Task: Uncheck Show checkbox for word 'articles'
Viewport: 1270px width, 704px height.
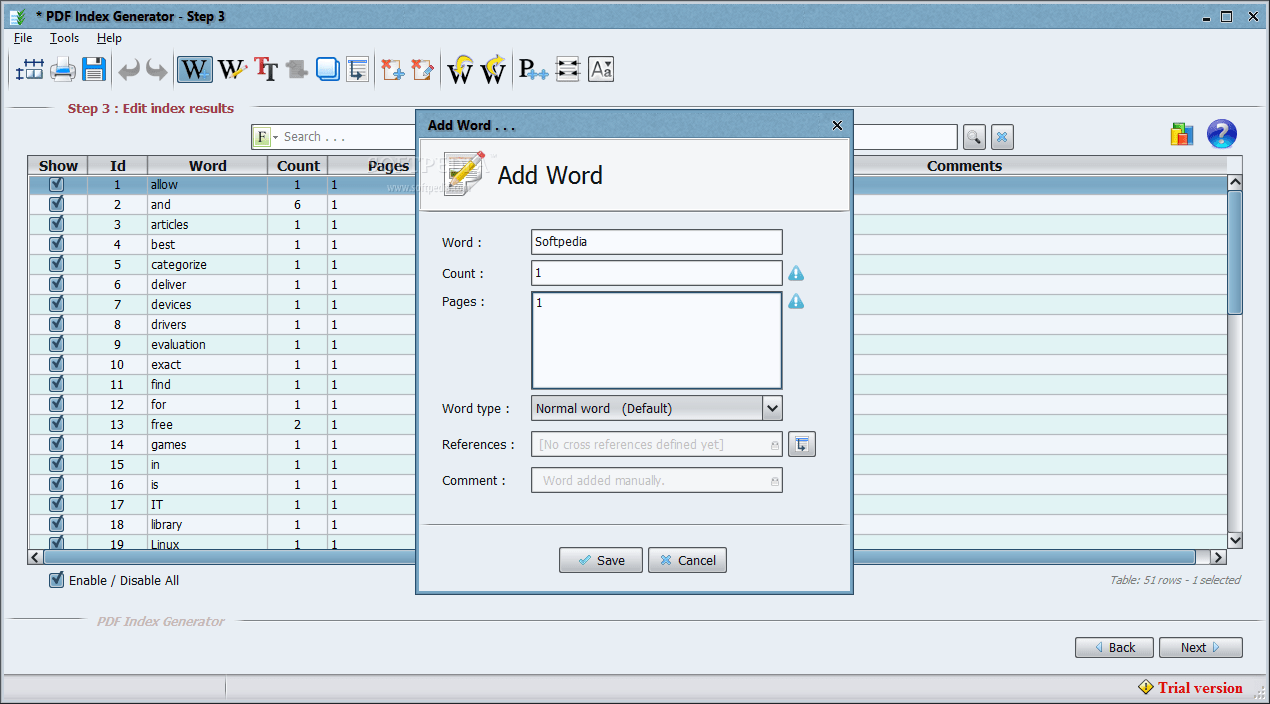Action: tap(56, 224)
